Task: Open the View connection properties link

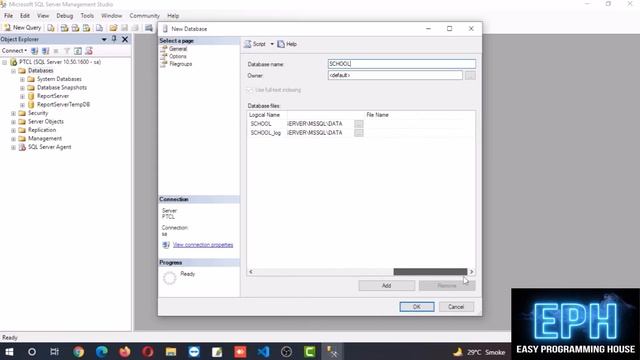Action: click(203, 245)
